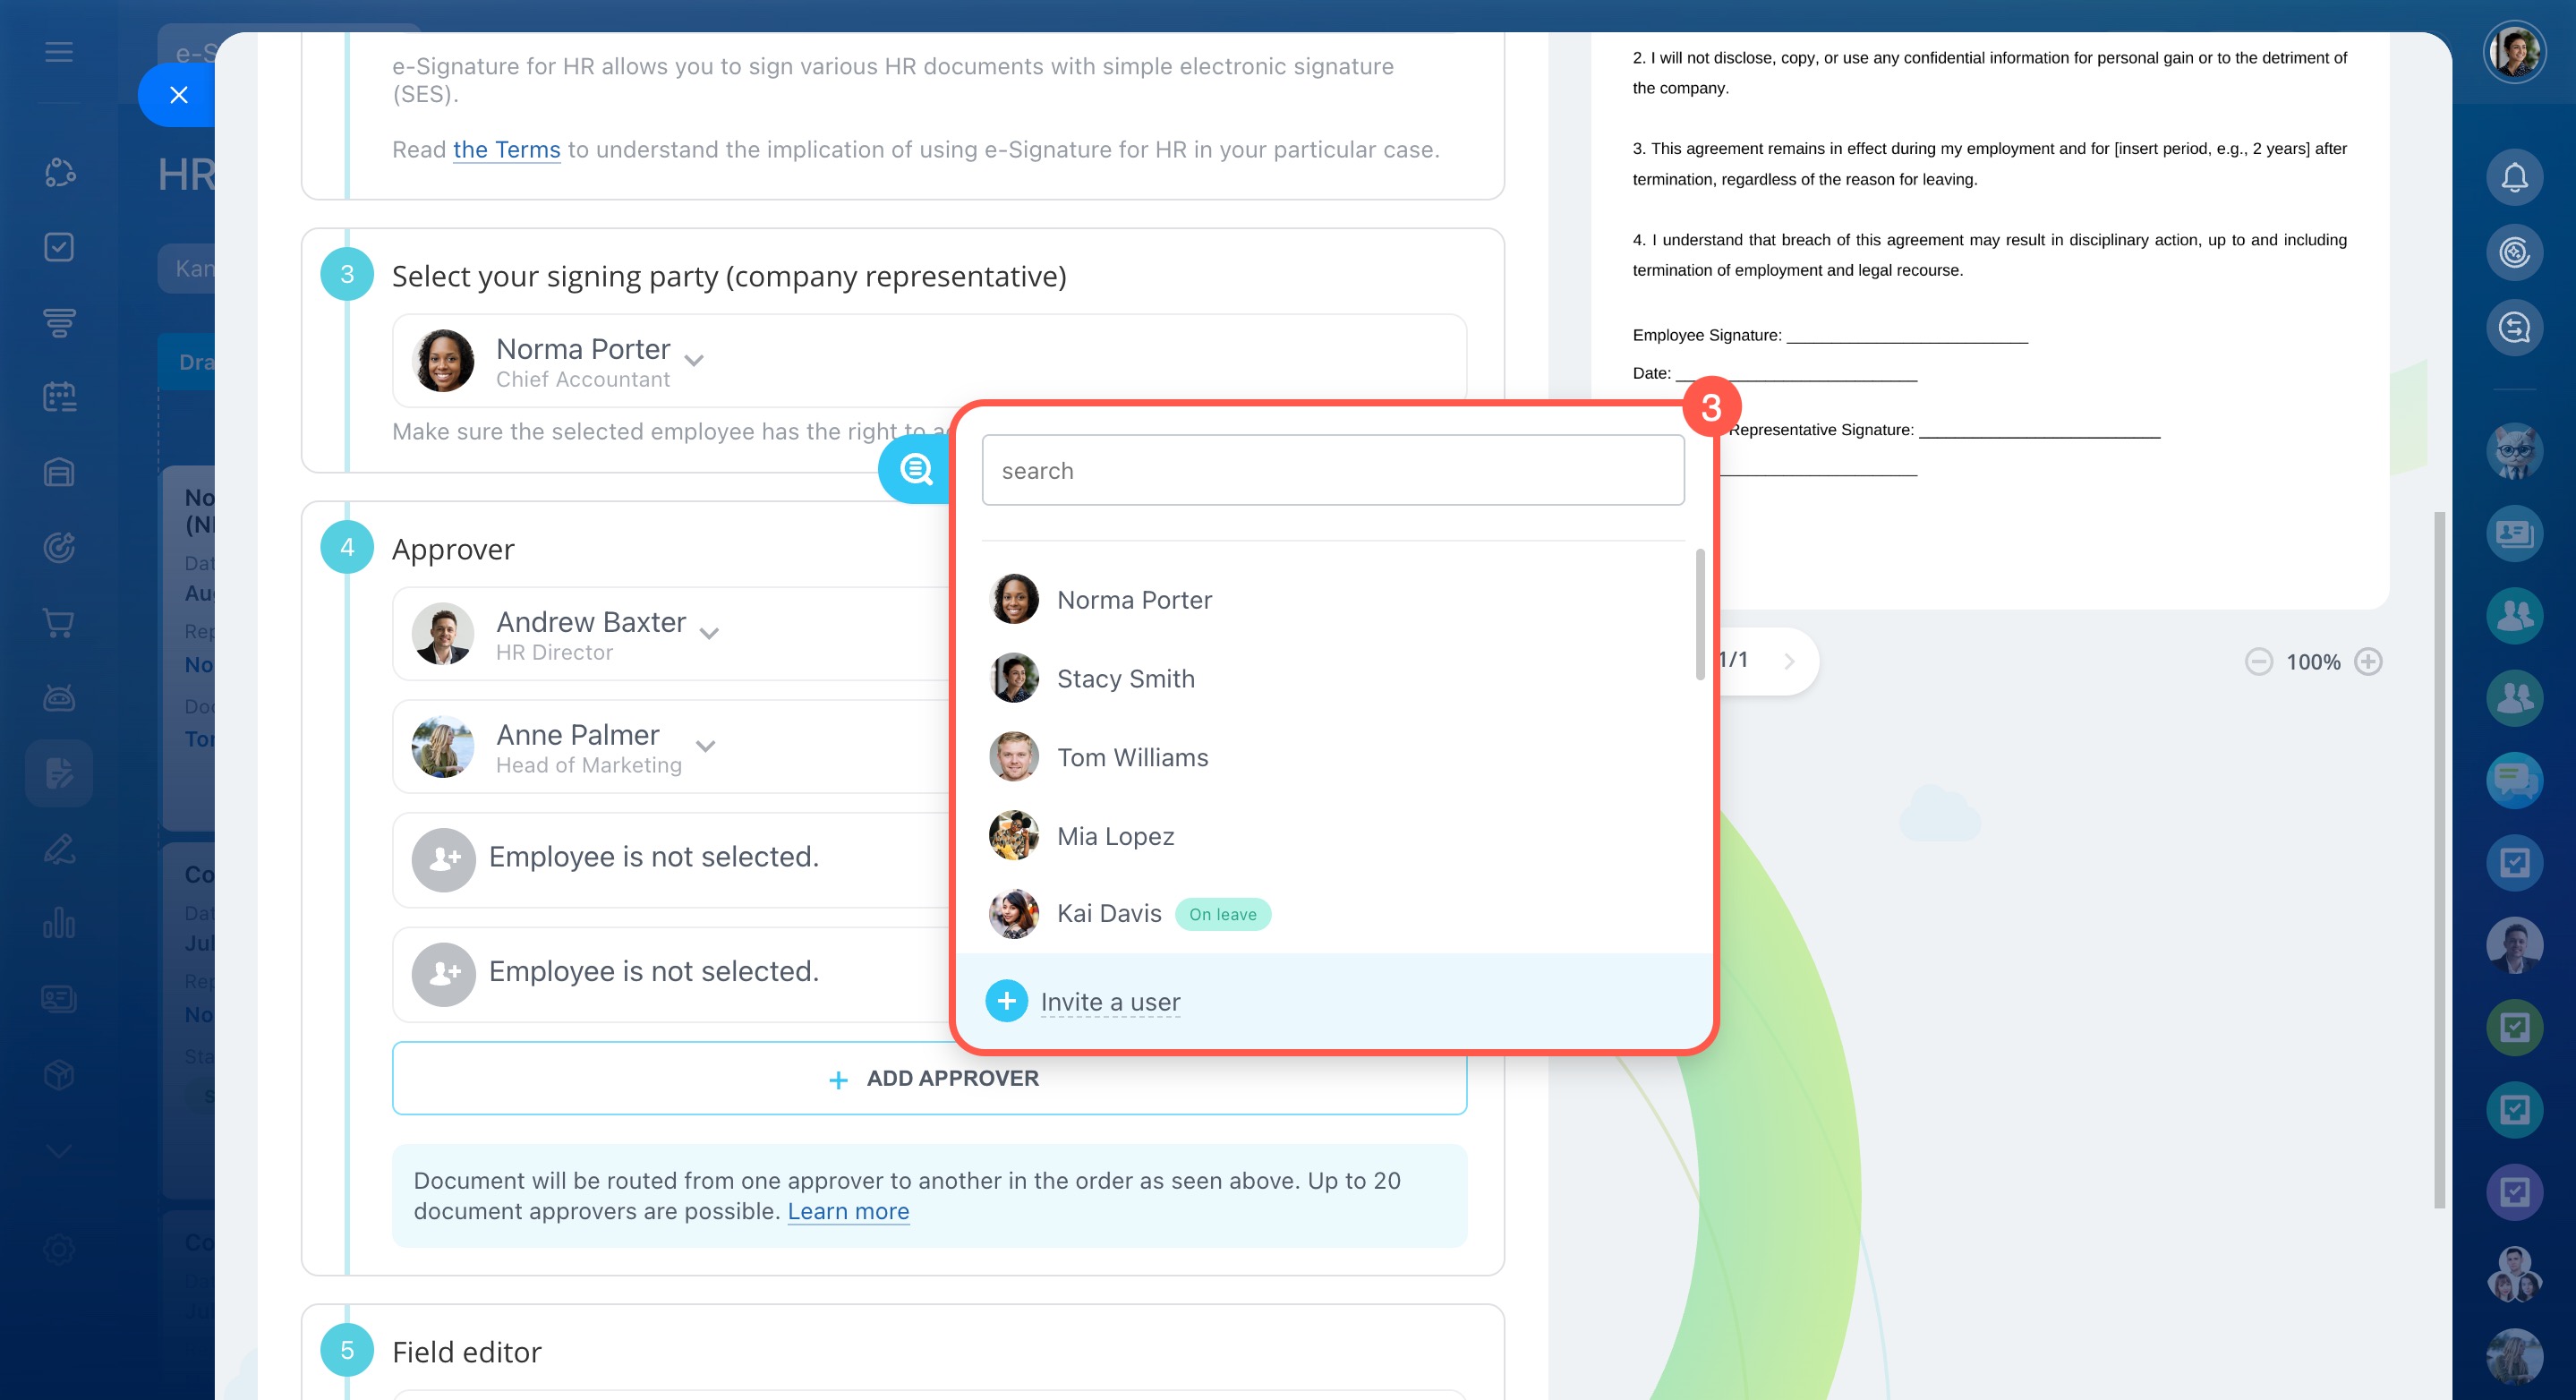Open the CRM target icon in sidebar
2576x1400 pixels.
[59, 547]
